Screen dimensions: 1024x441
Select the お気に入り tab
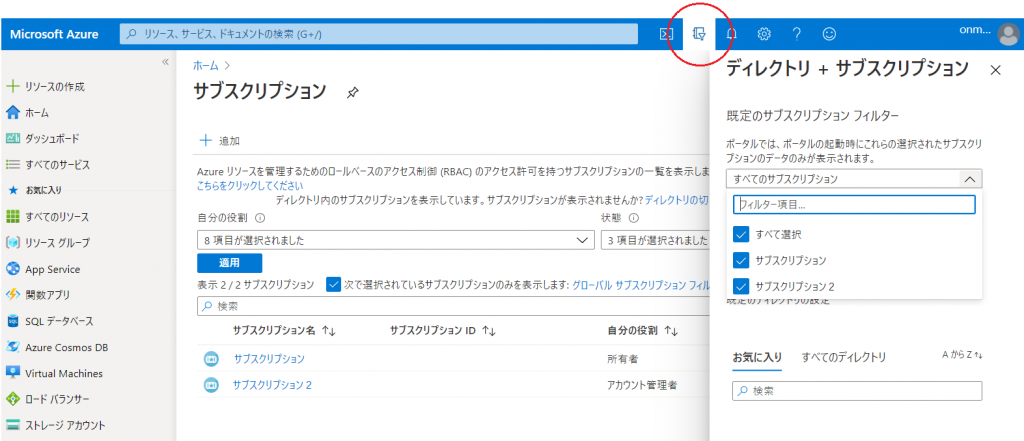tap(757, 357)
